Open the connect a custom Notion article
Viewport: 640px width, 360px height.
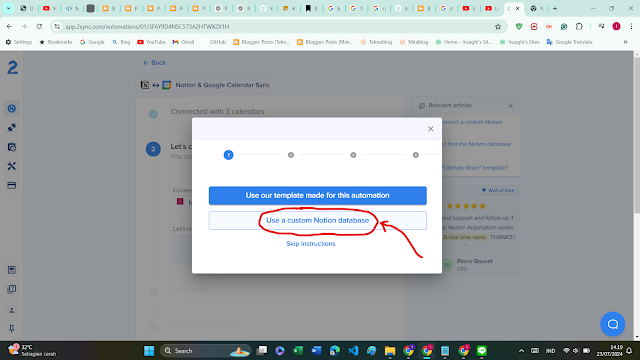pos(471,122)
